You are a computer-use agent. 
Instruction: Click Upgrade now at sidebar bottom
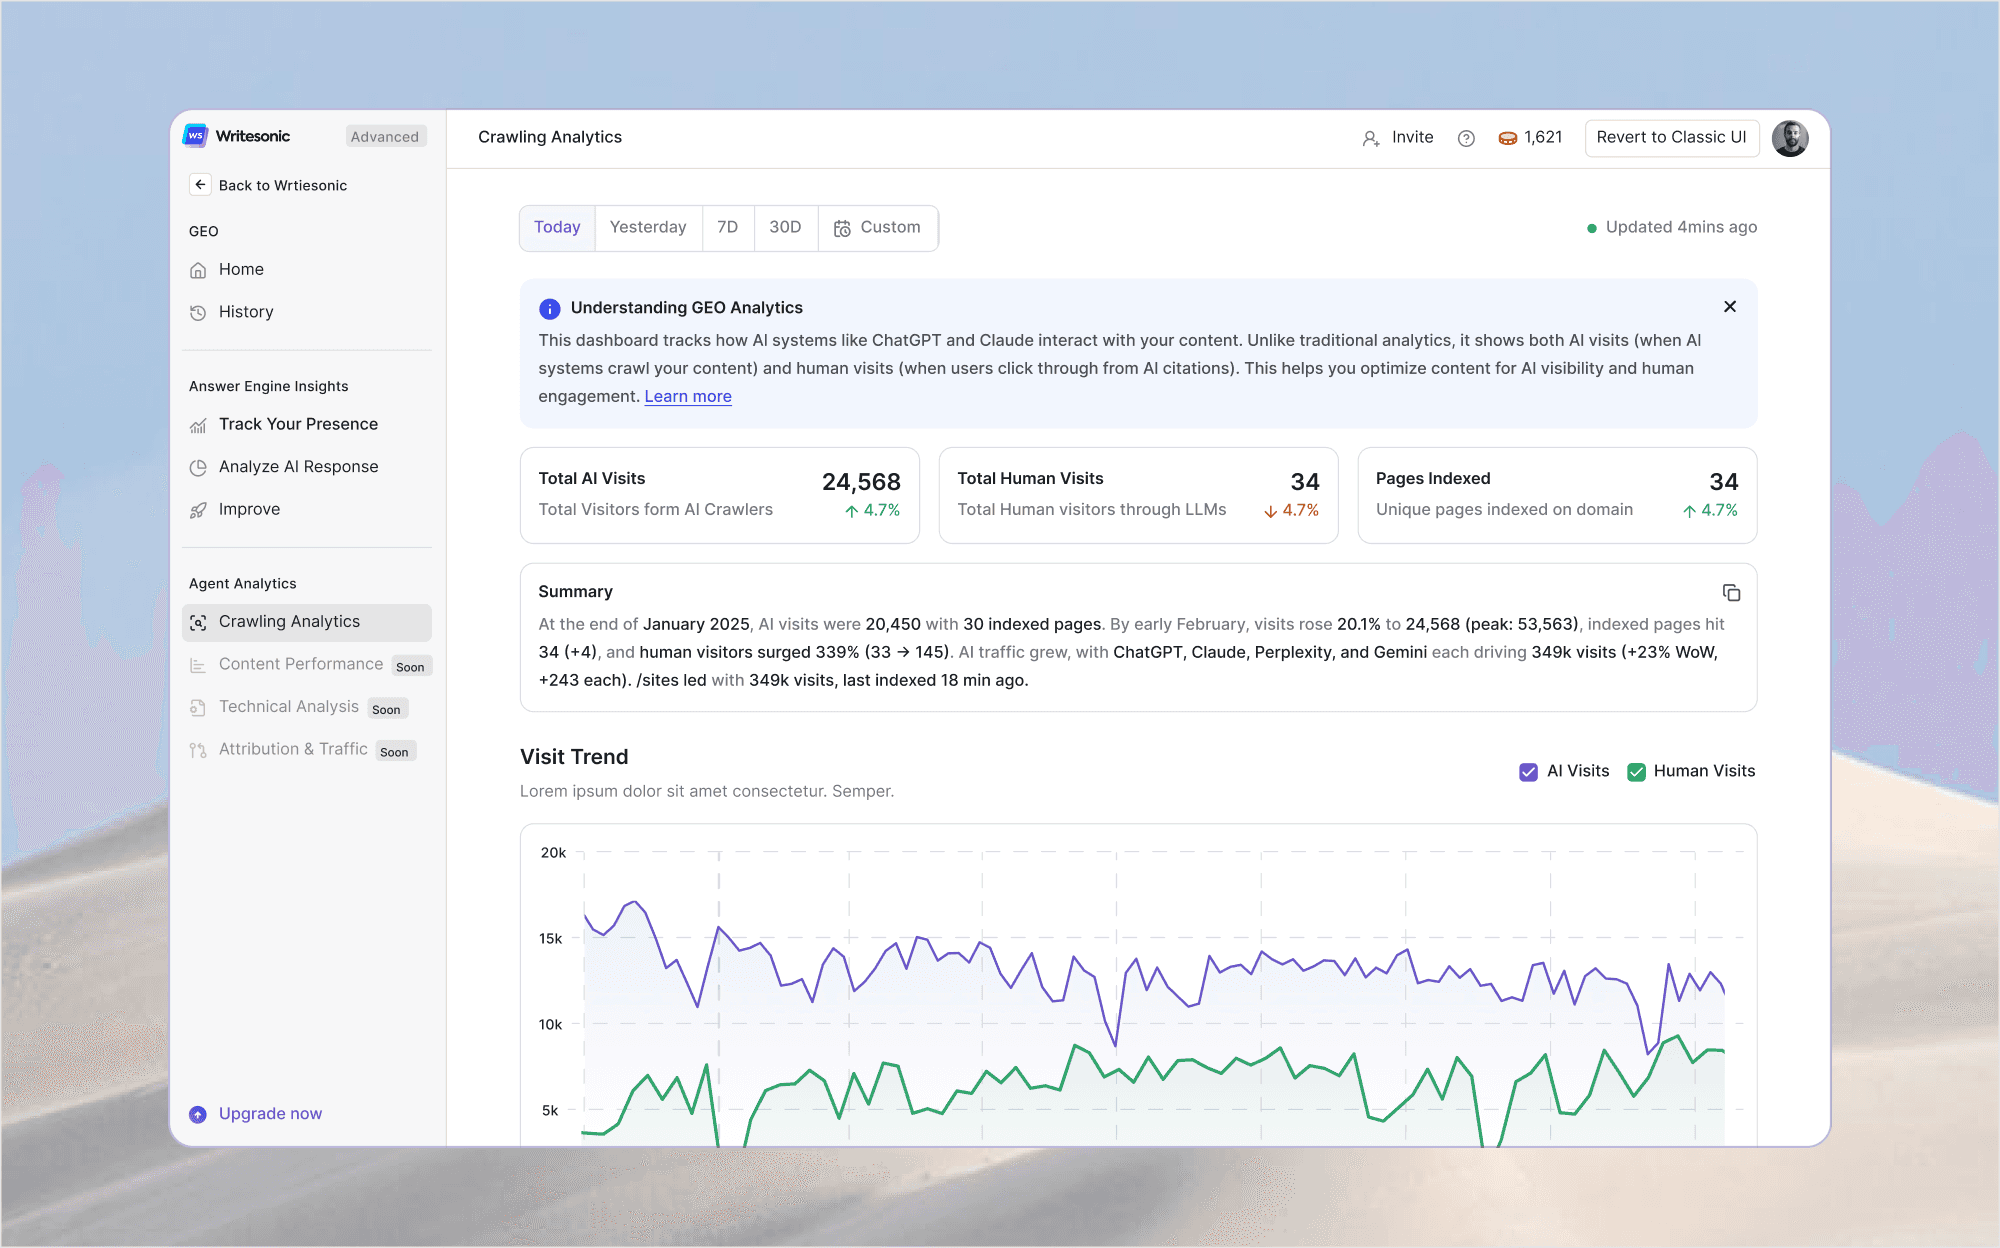[x=270, y=1114]
